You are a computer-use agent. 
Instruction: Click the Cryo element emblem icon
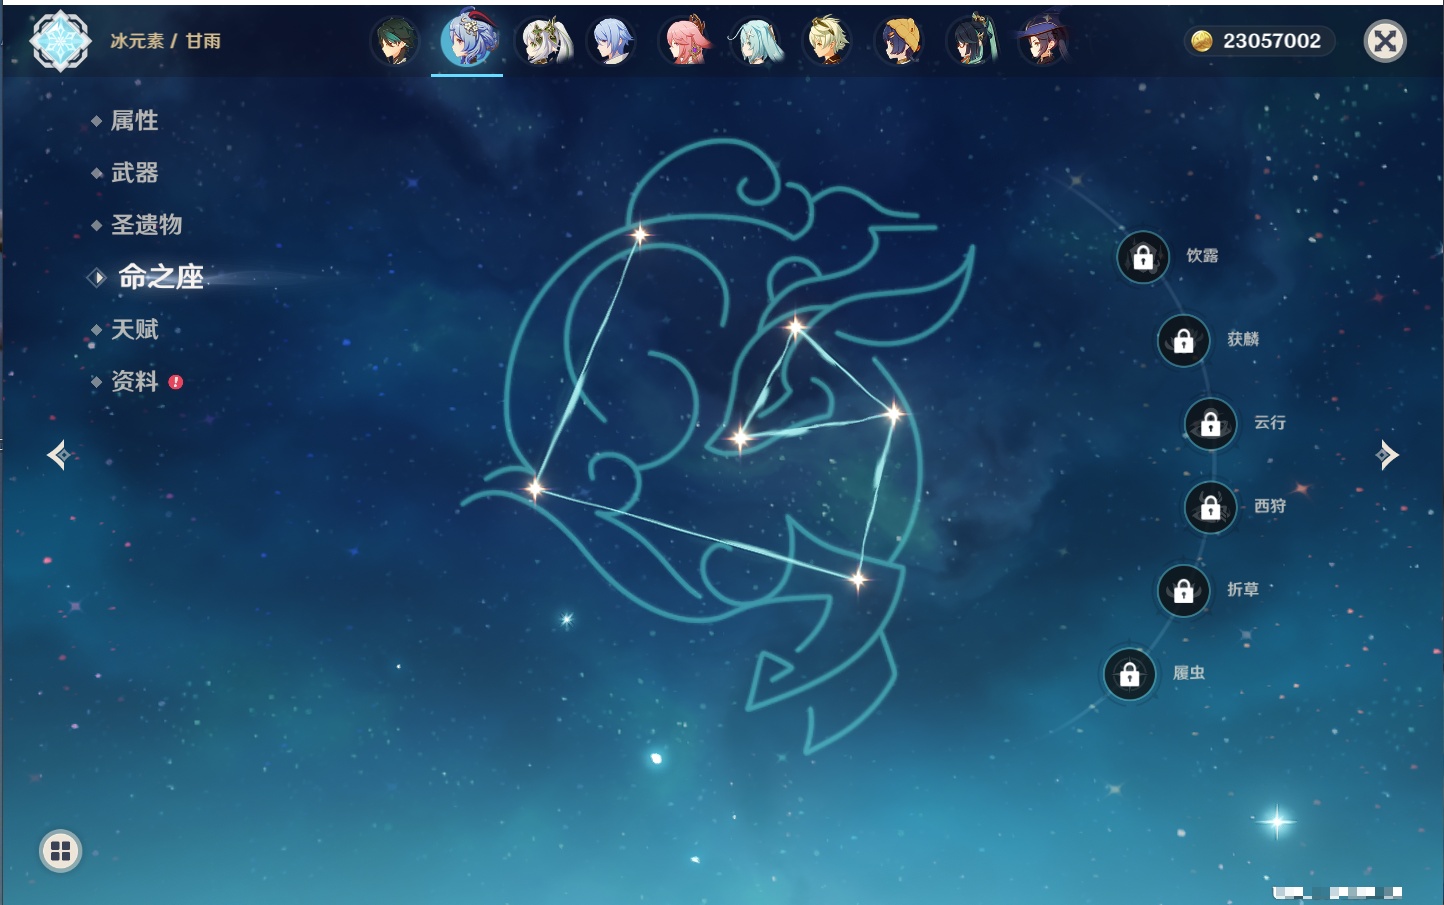coord(60,41)
